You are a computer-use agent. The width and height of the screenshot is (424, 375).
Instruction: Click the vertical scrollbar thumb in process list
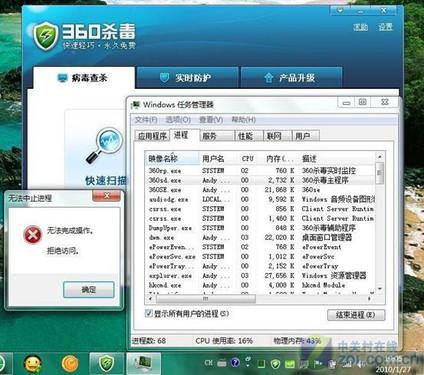[379, 173]
